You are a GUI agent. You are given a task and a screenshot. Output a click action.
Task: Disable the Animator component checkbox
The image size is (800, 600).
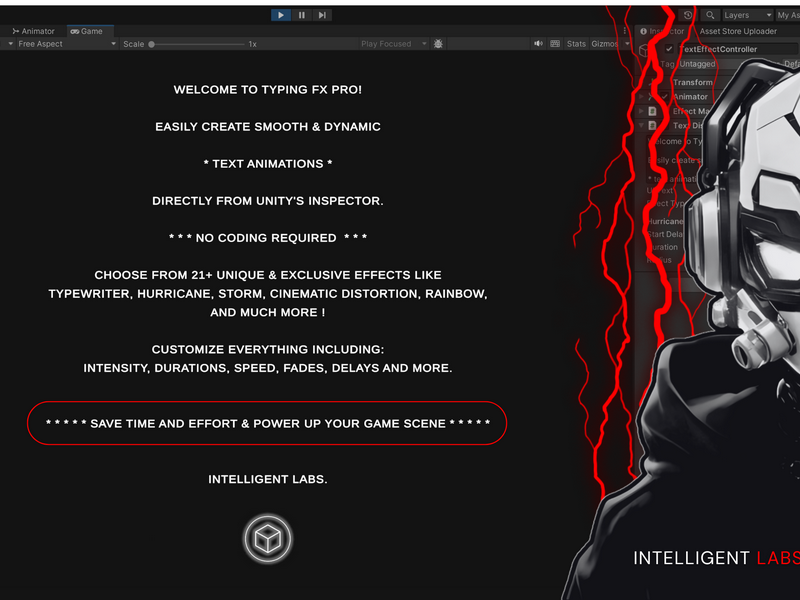tap(664, 96)
